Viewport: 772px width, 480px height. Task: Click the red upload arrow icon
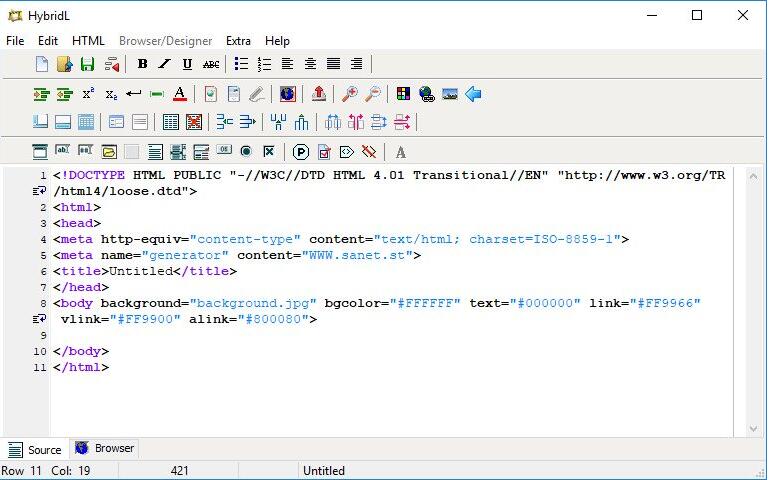319,94
